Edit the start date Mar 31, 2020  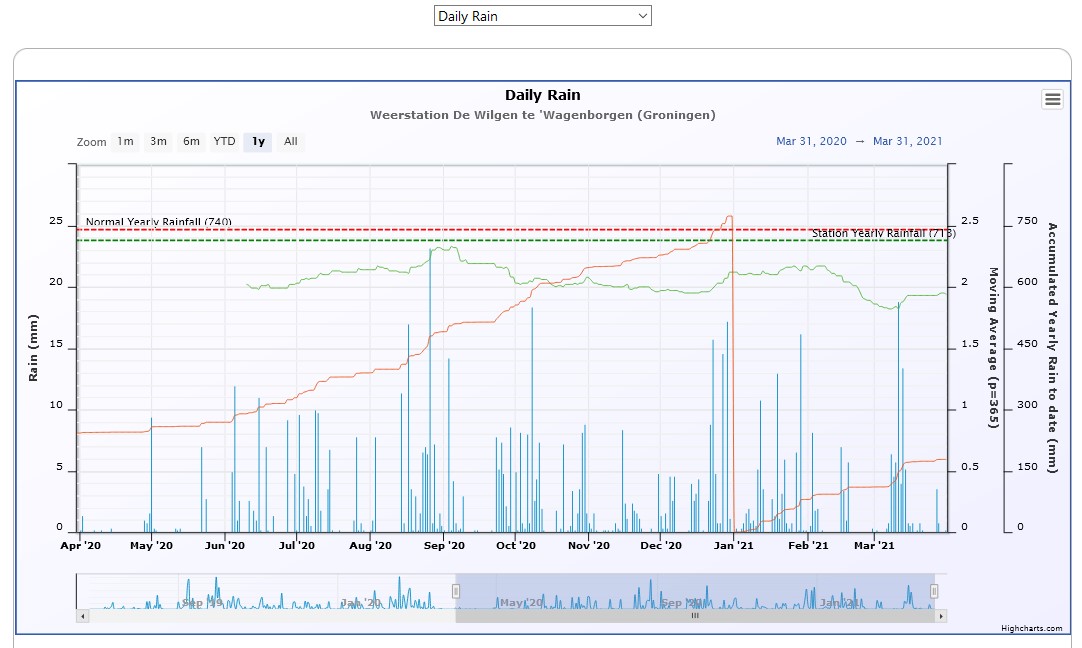tap(811, 142)
